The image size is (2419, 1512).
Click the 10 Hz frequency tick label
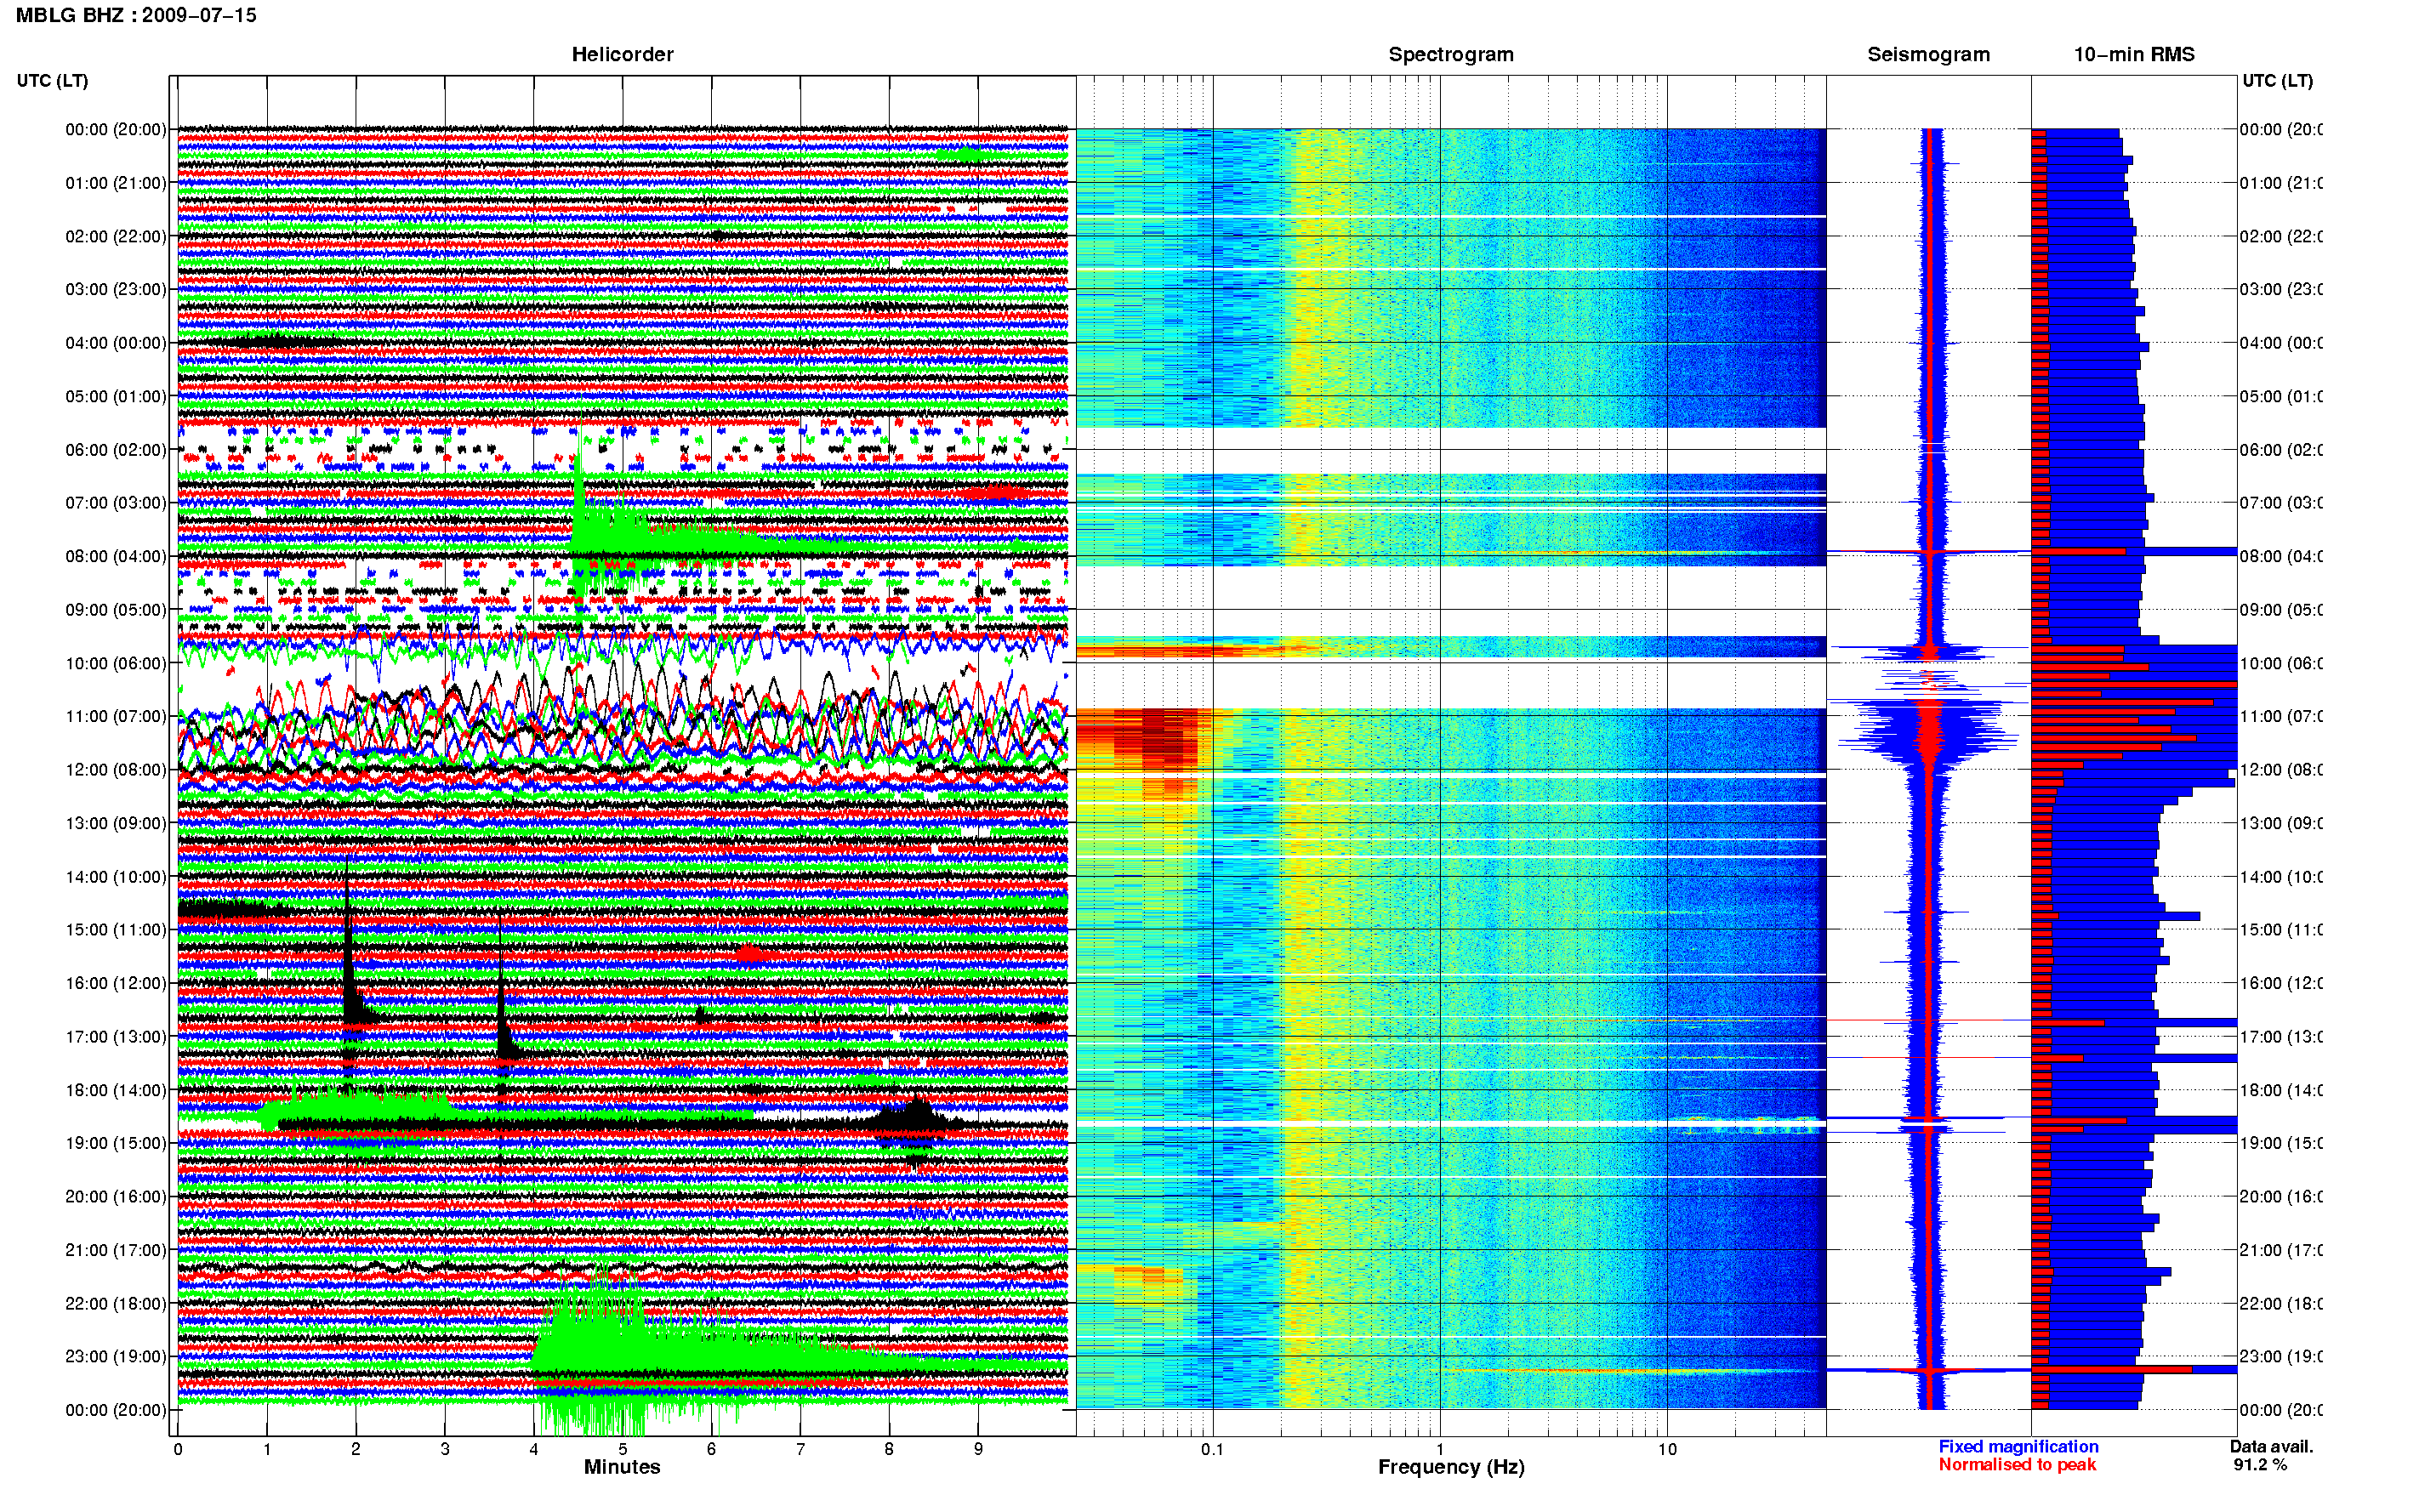click(1667, 1449)
